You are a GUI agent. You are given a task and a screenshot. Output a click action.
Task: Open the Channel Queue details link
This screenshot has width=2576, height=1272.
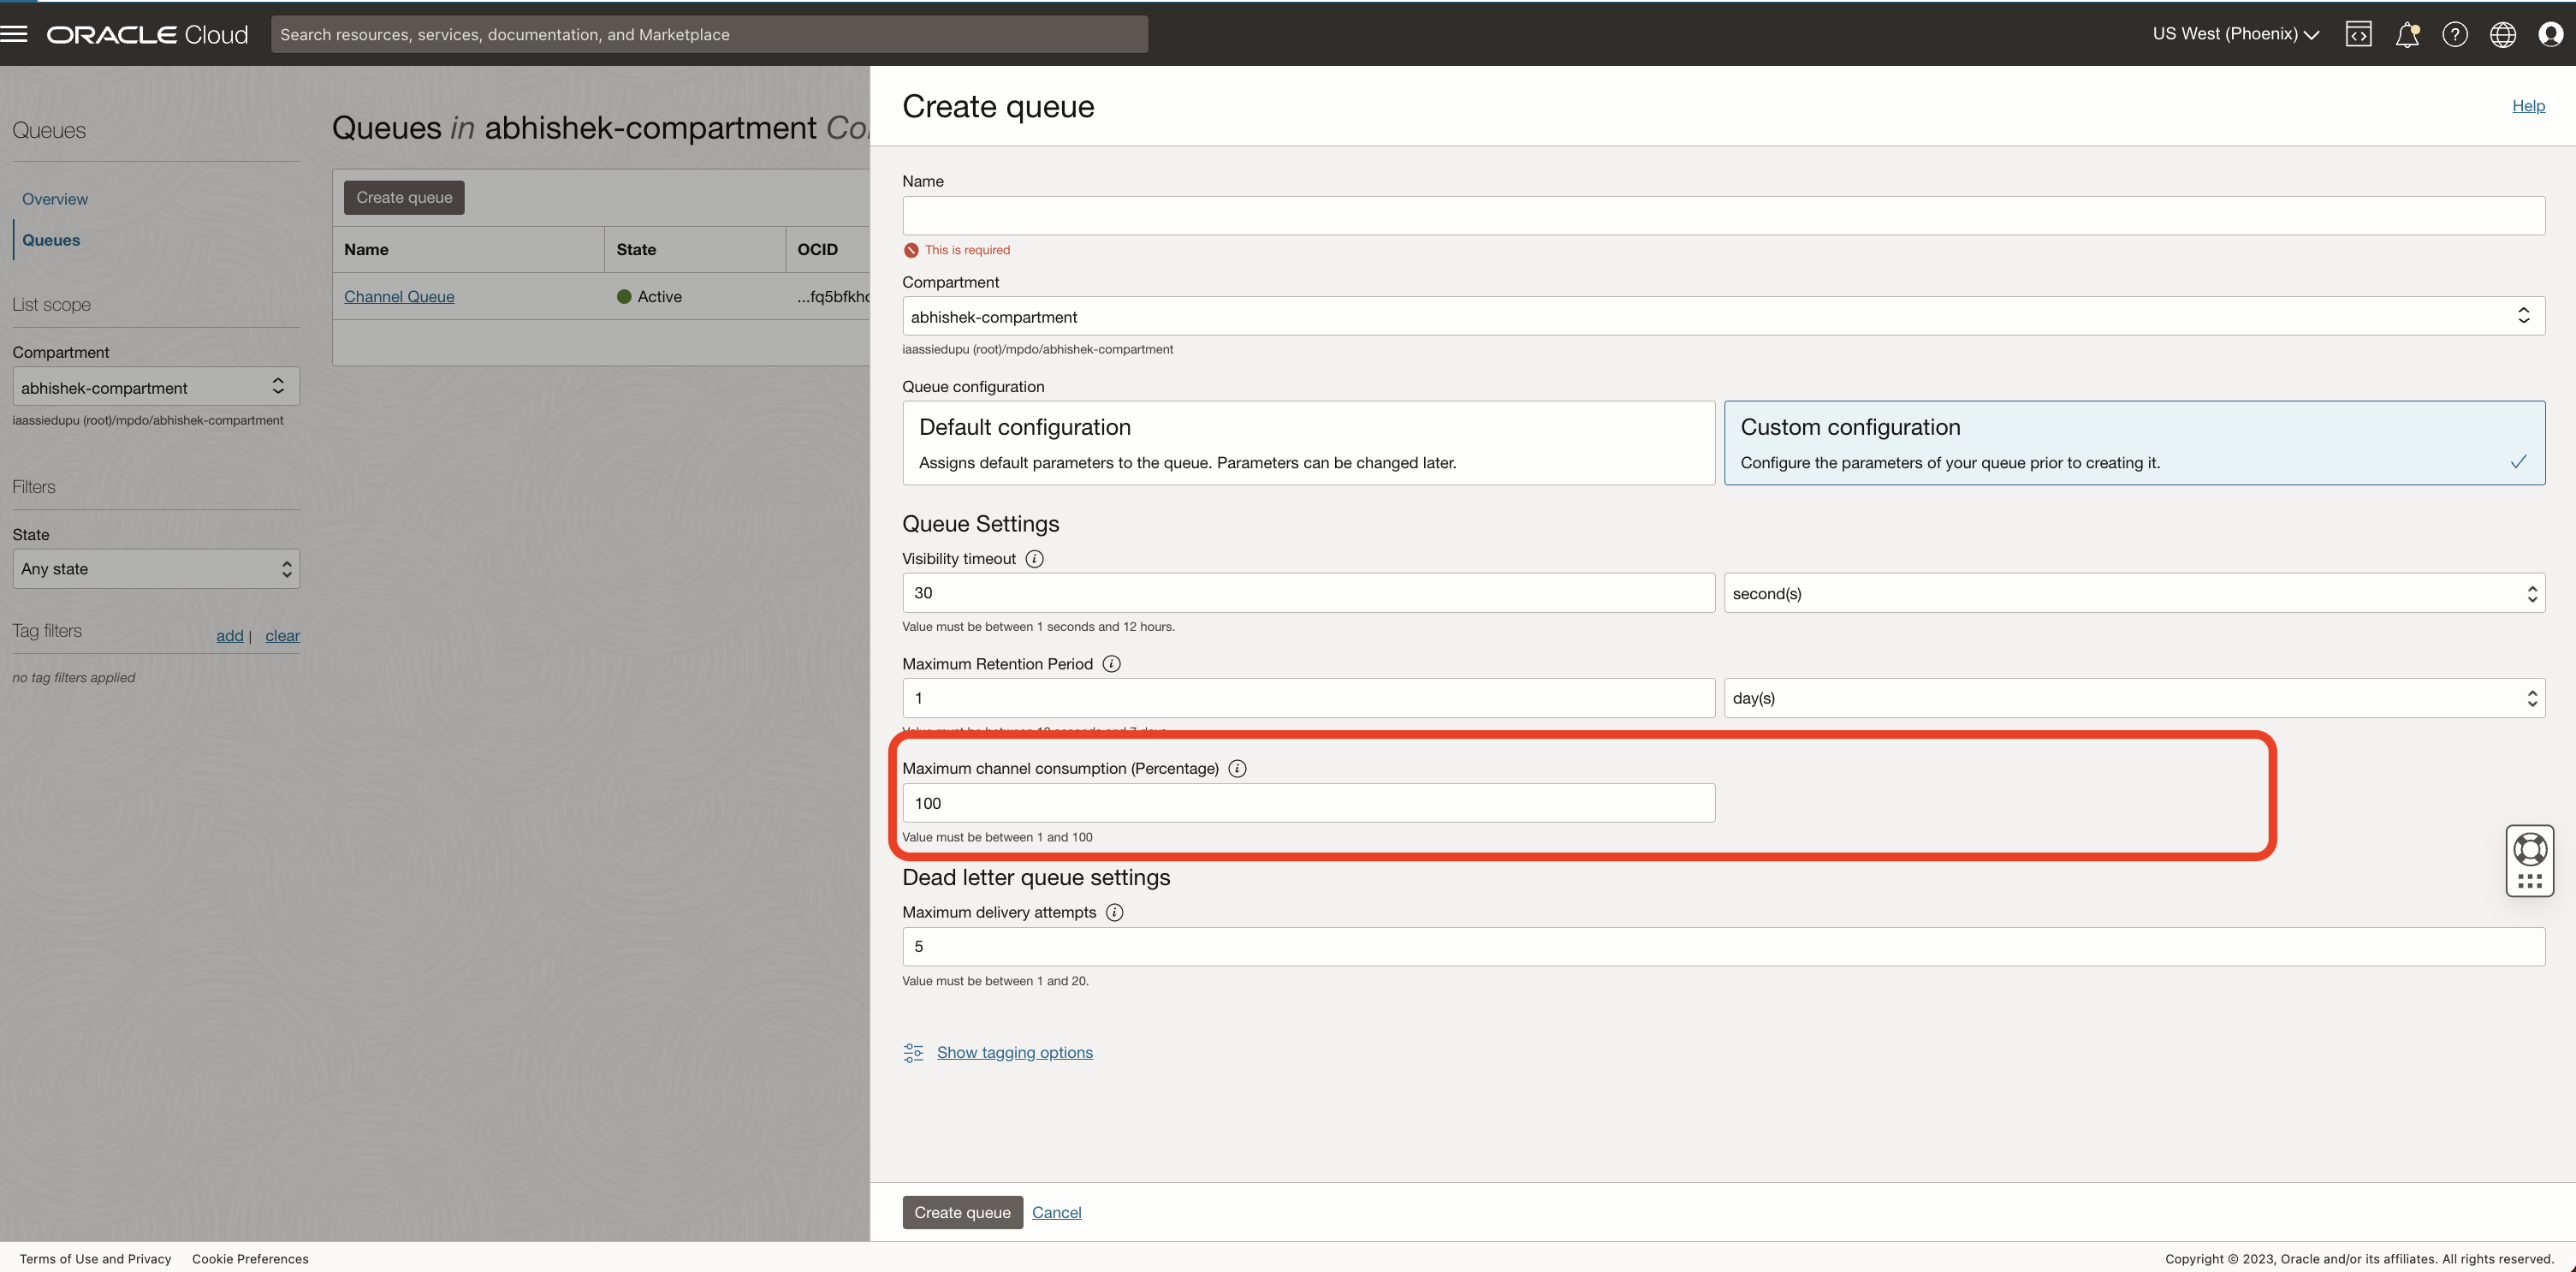pos(399,296)
